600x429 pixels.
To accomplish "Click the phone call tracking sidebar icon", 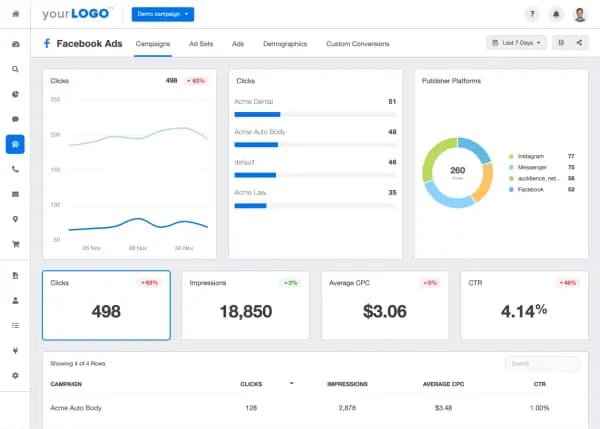I will pos(15,169).
